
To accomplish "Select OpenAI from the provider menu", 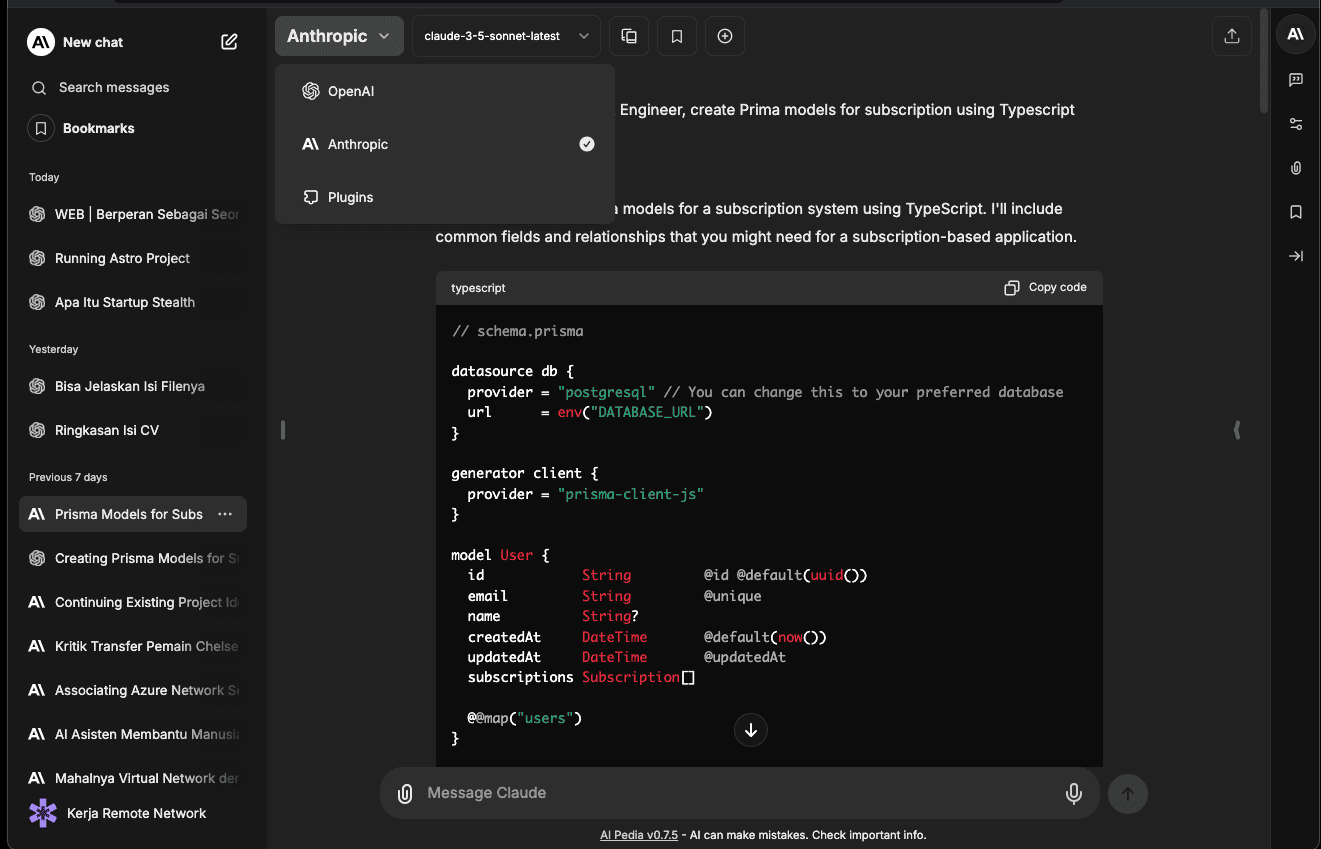I will pos(444,91).
